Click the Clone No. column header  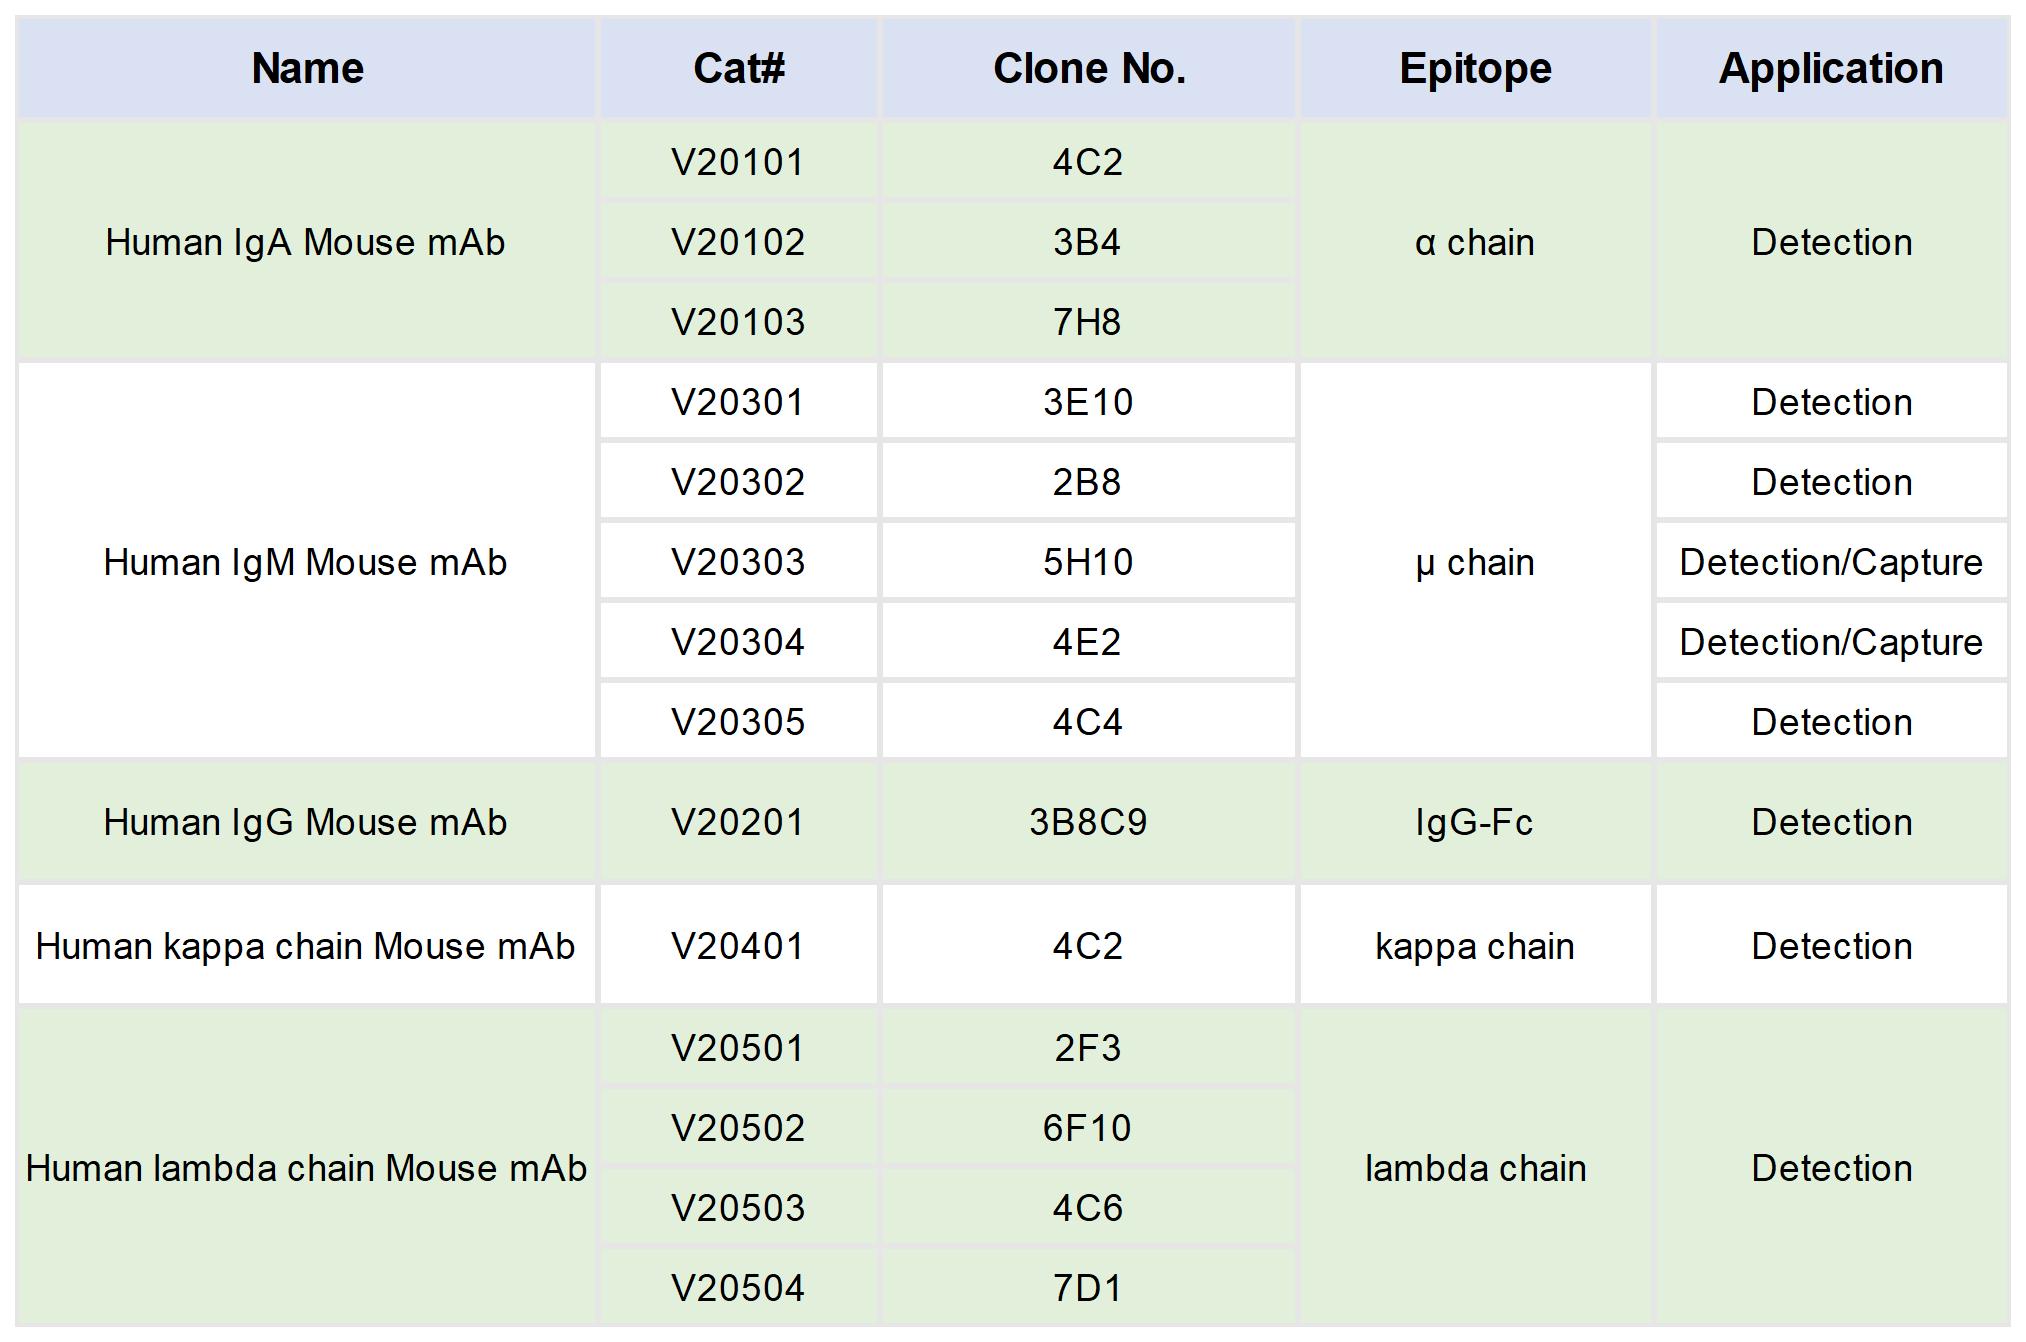click(1088, 68)
